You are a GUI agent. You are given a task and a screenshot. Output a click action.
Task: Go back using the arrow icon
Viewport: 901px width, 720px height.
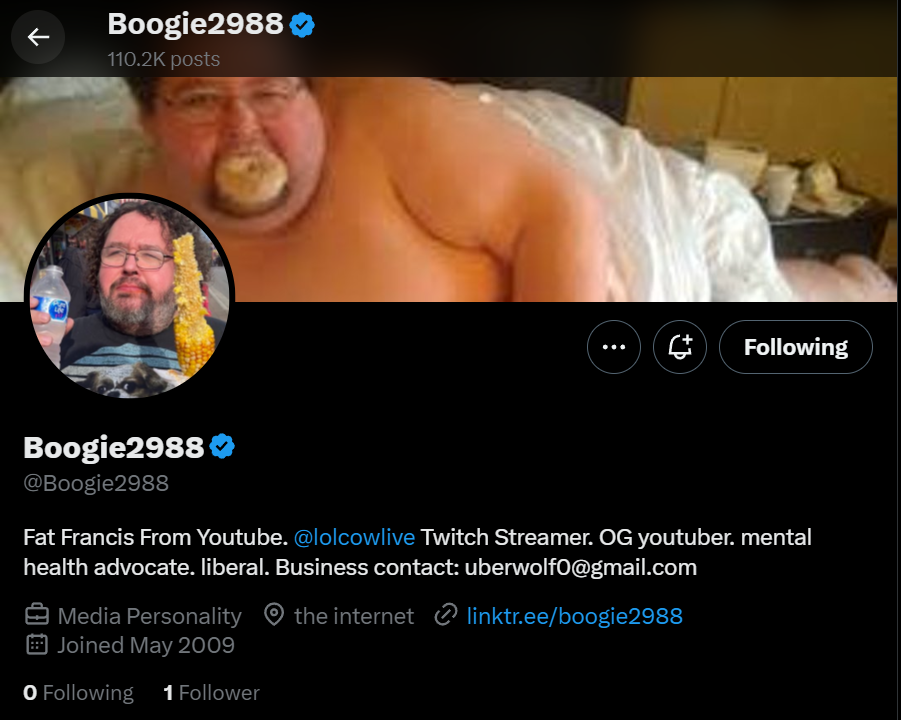pos(38,37)
